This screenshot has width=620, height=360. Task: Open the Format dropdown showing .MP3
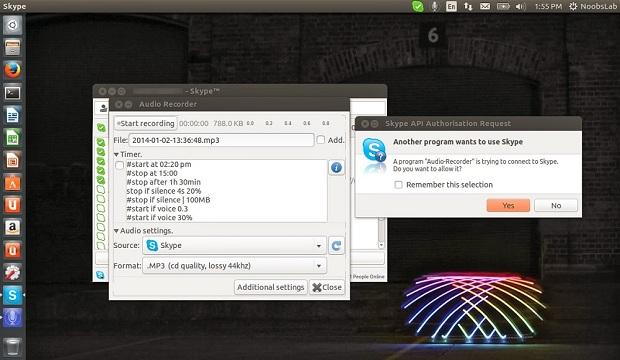pyautogui.click(x=234, y=266)
